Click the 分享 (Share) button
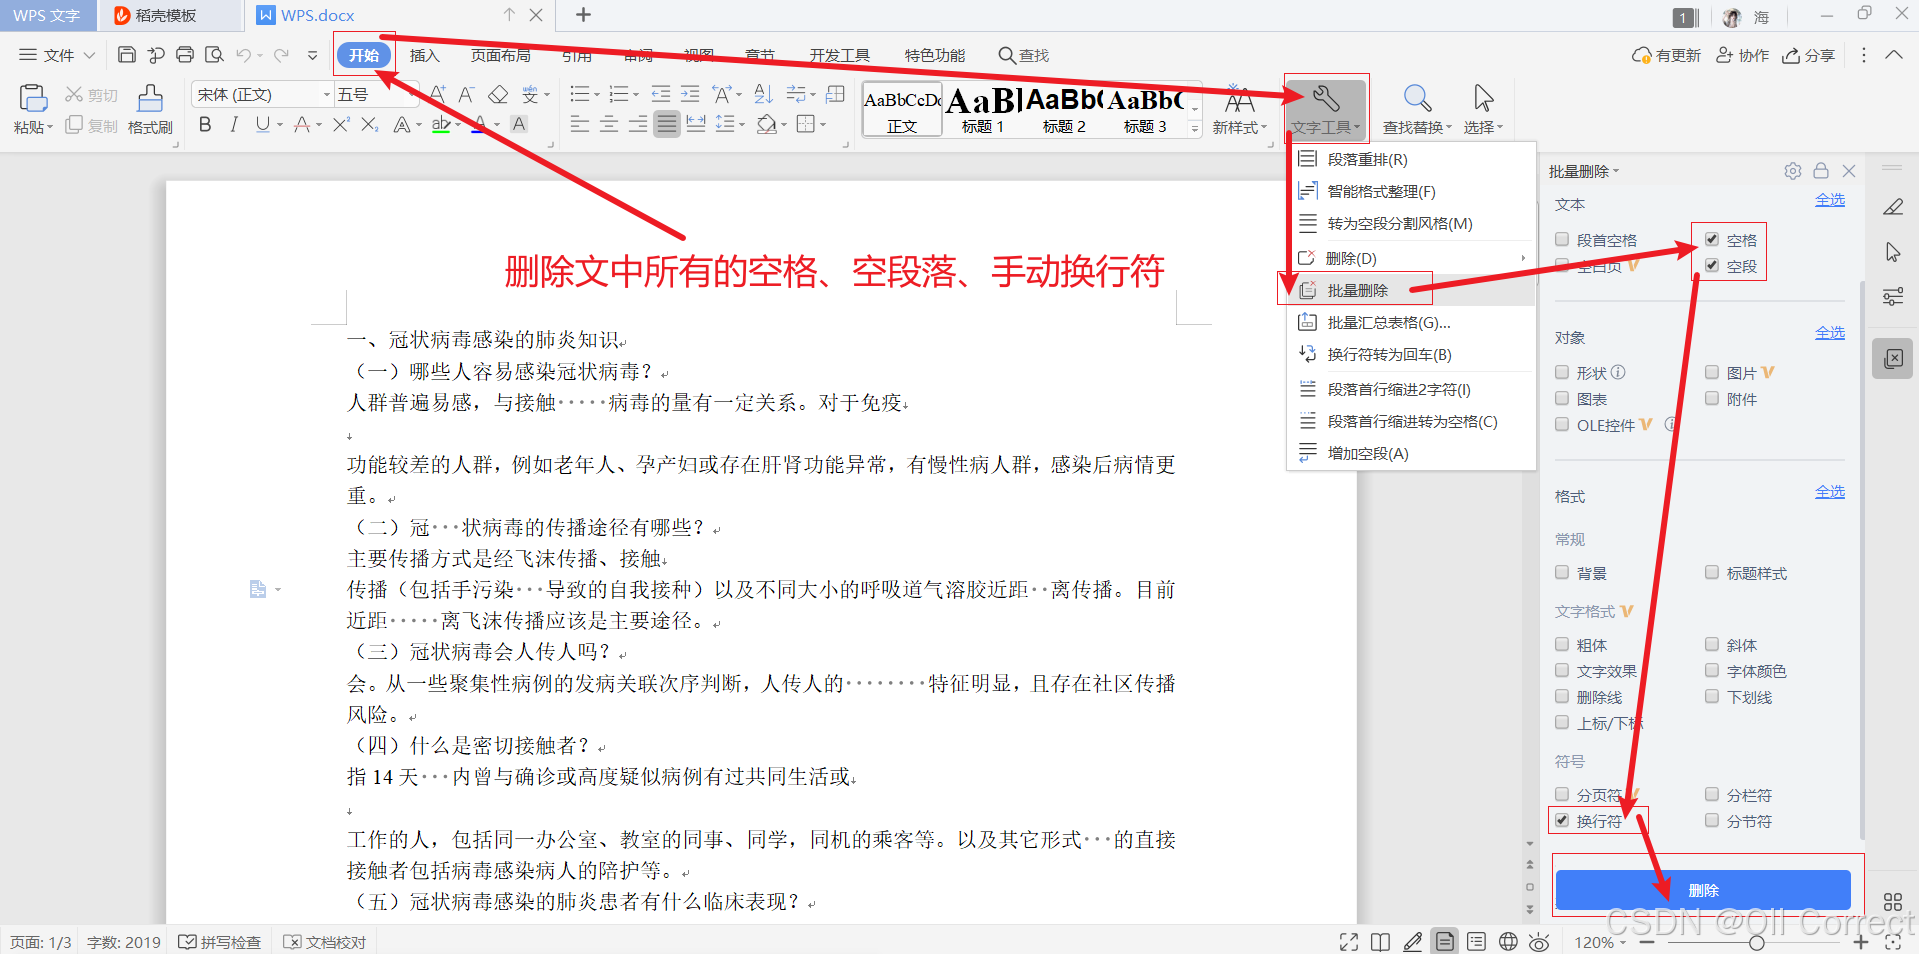This screenshot has width=1919, height=954. point(1809,55)
